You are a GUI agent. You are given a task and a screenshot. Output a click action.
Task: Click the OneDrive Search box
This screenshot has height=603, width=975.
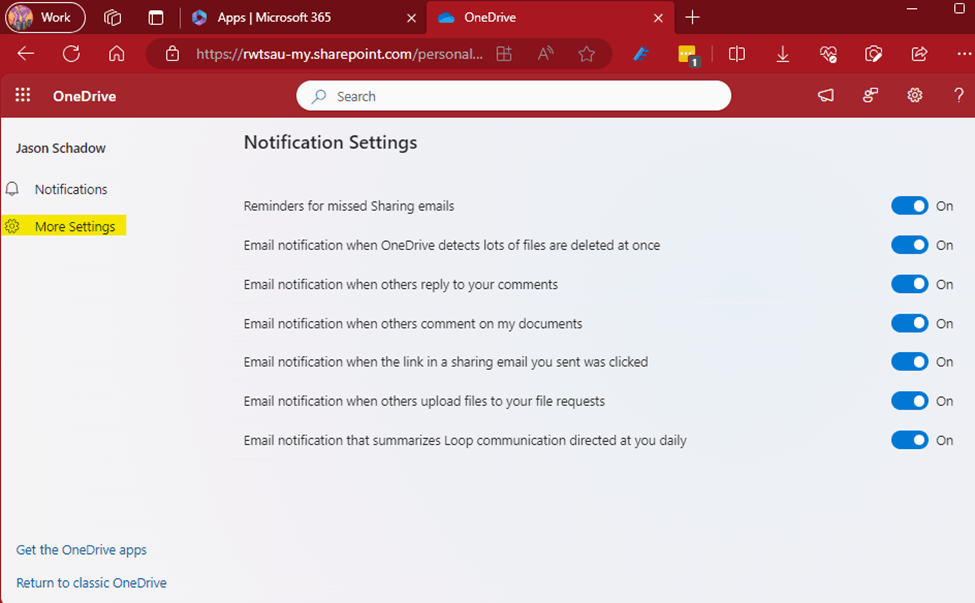click(x=514, y=96)
